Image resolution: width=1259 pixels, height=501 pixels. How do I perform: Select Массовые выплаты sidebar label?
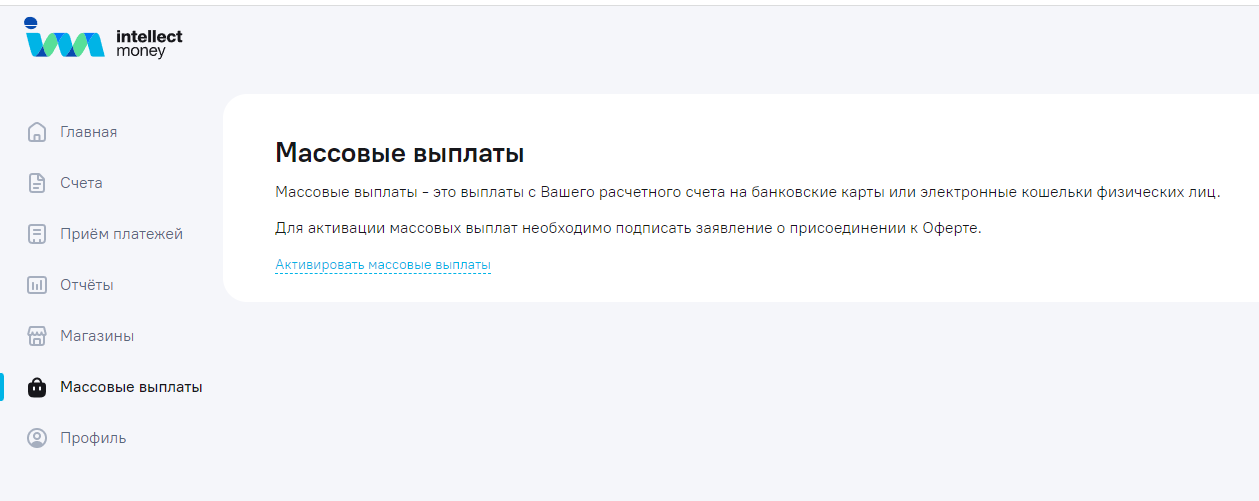tap(131, 387)
